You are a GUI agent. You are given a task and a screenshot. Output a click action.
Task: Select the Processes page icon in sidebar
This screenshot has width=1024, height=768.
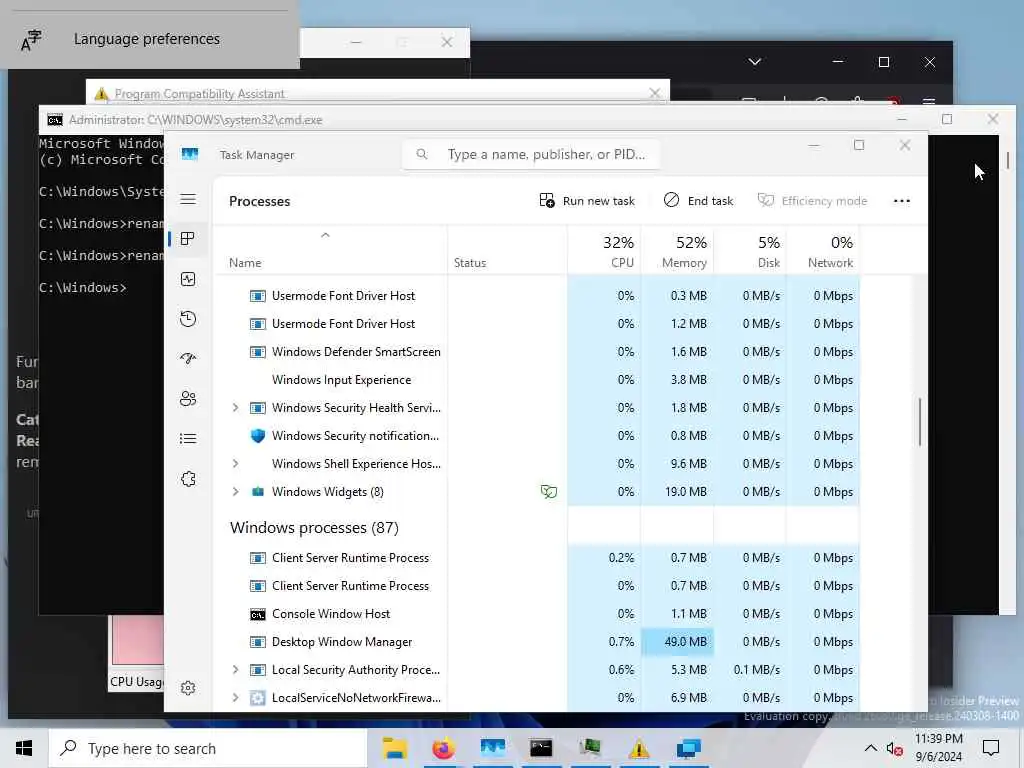pyautogui.click(x=188, y=238)
